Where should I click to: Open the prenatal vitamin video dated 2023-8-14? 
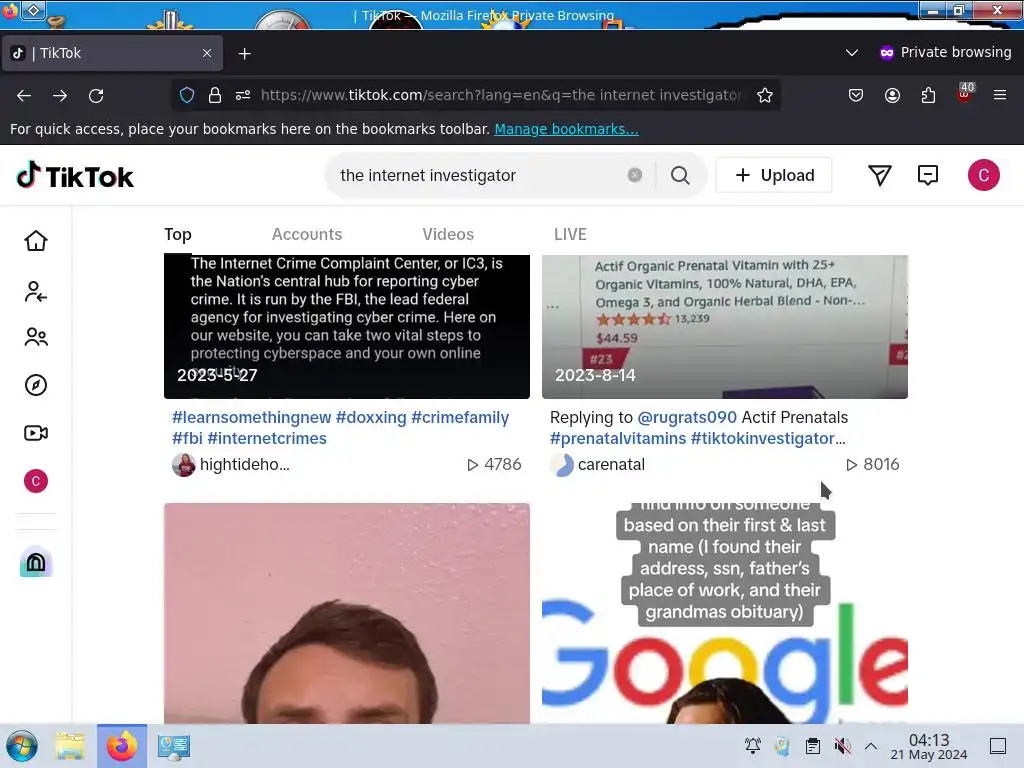pyautogui.click(x=725, y=327)
